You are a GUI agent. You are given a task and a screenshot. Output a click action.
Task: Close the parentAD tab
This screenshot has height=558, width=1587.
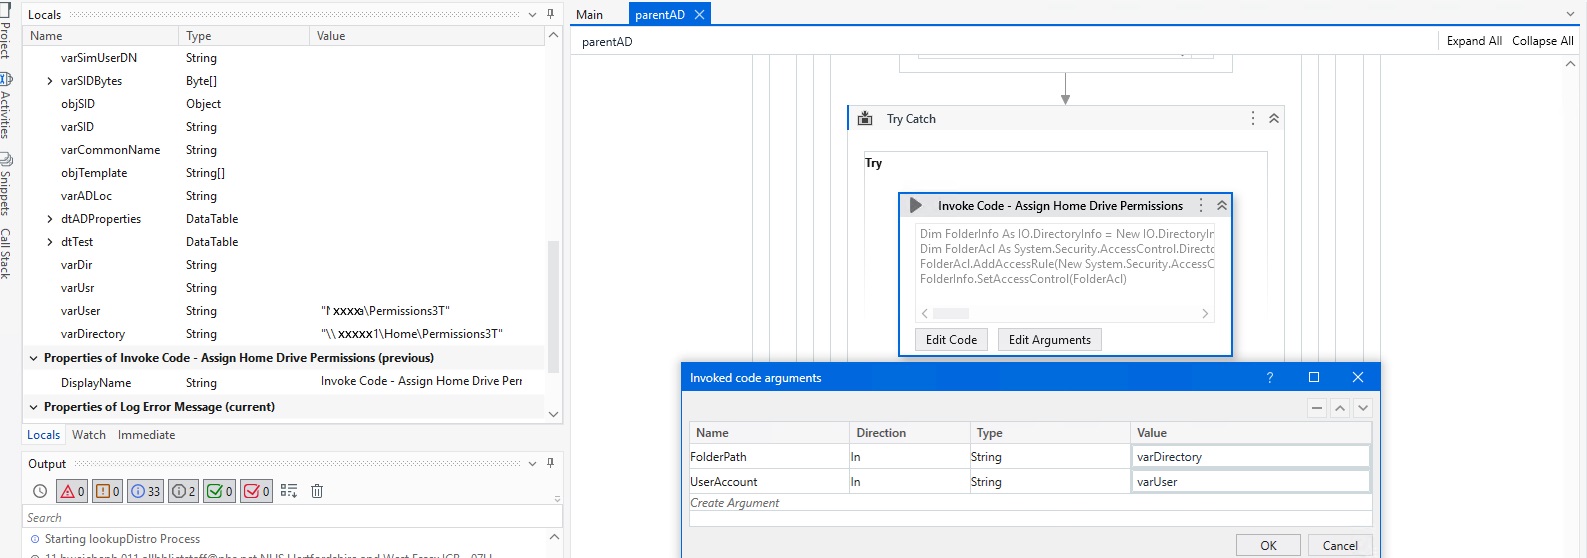pos(699,14)
